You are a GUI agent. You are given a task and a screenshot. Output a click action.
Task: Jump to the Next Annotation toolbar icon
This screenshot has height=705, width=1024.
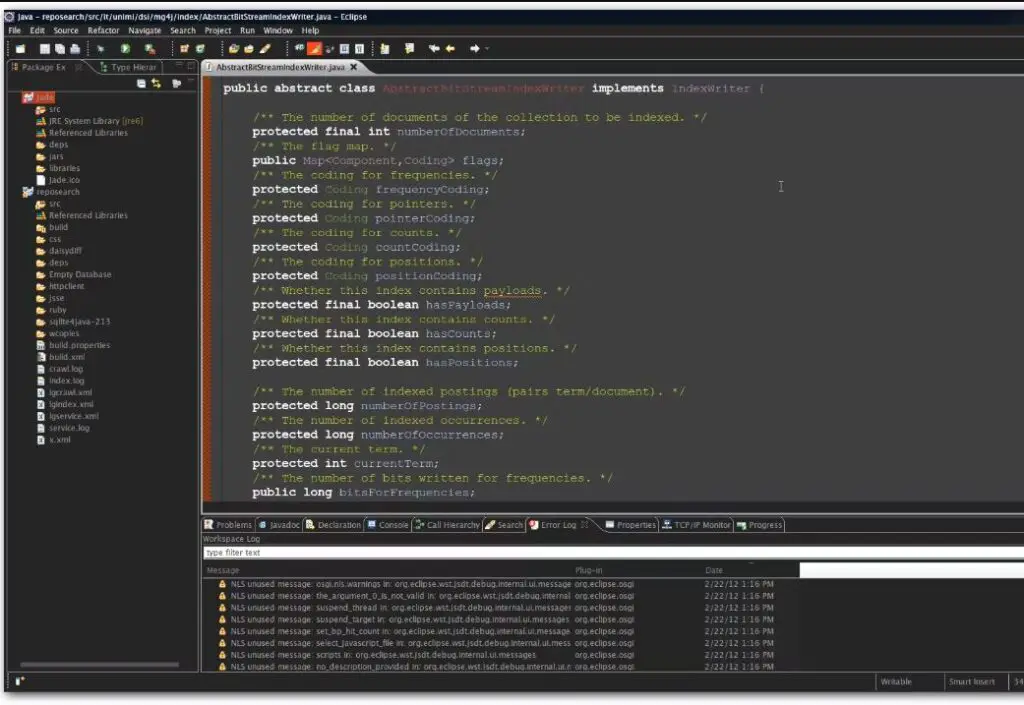tap(385, 49)
